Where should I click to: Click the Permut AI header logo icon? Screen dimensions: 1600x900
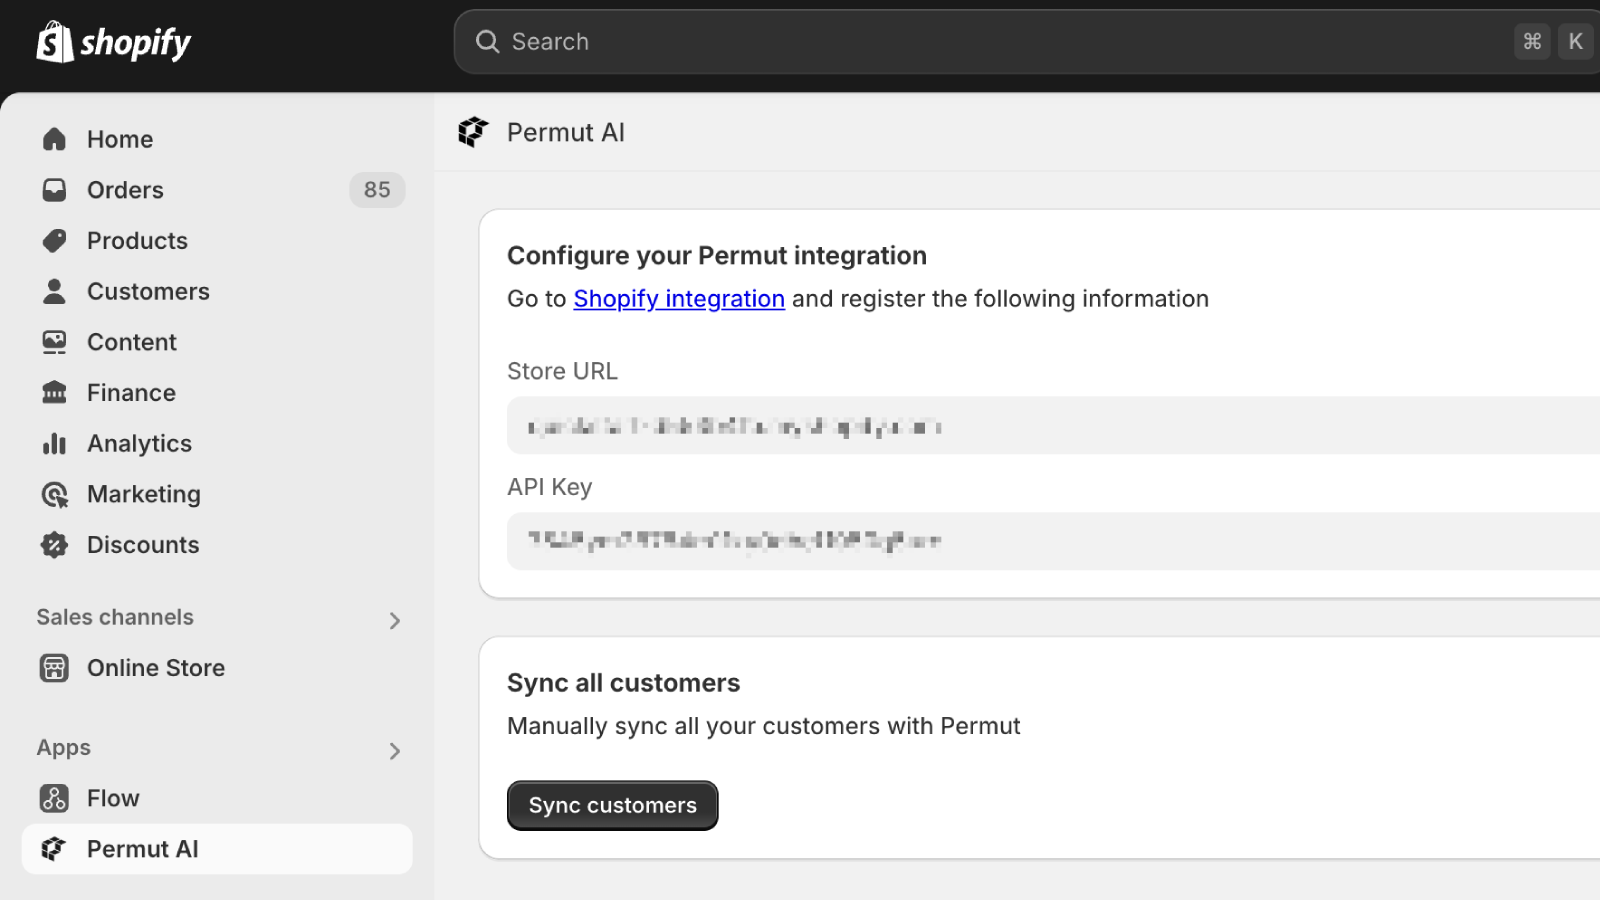coord(473,132)
